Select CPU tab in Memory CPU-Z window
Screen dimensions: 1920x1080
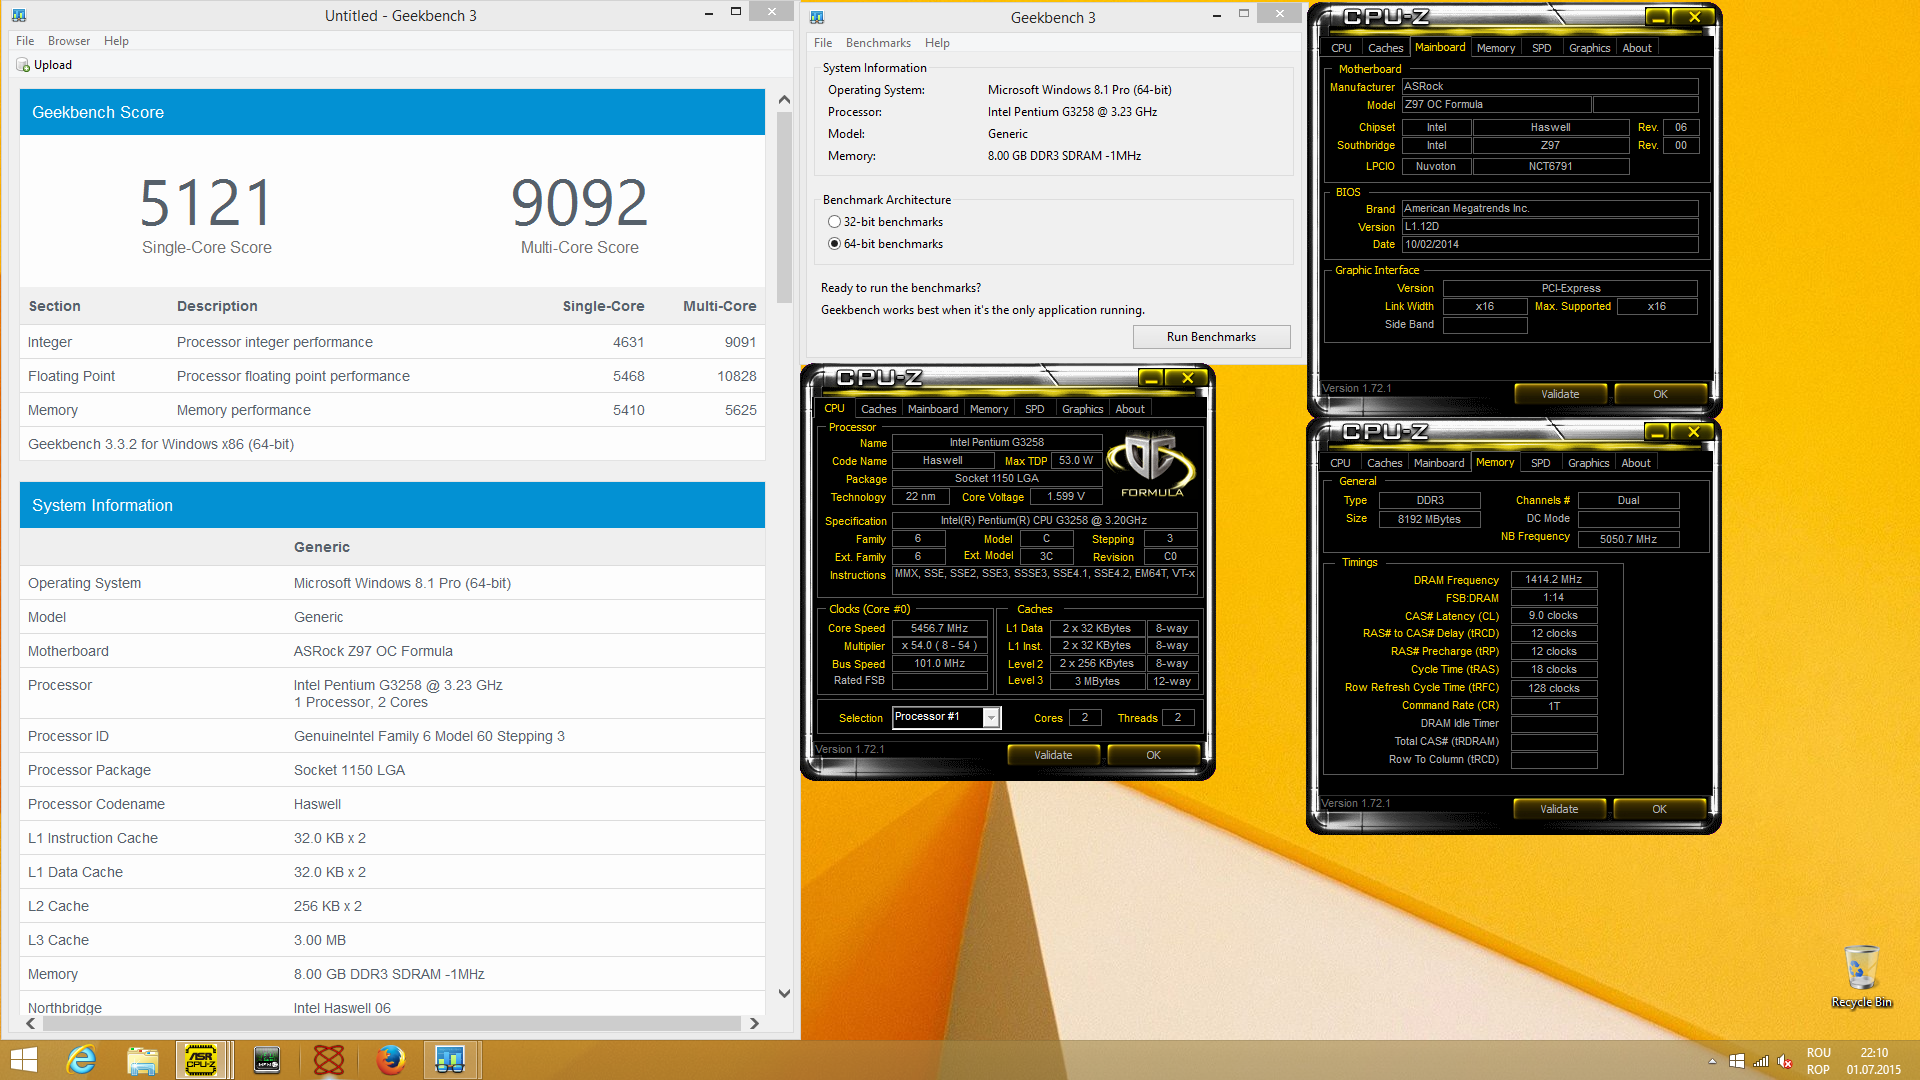point(1340,463)
